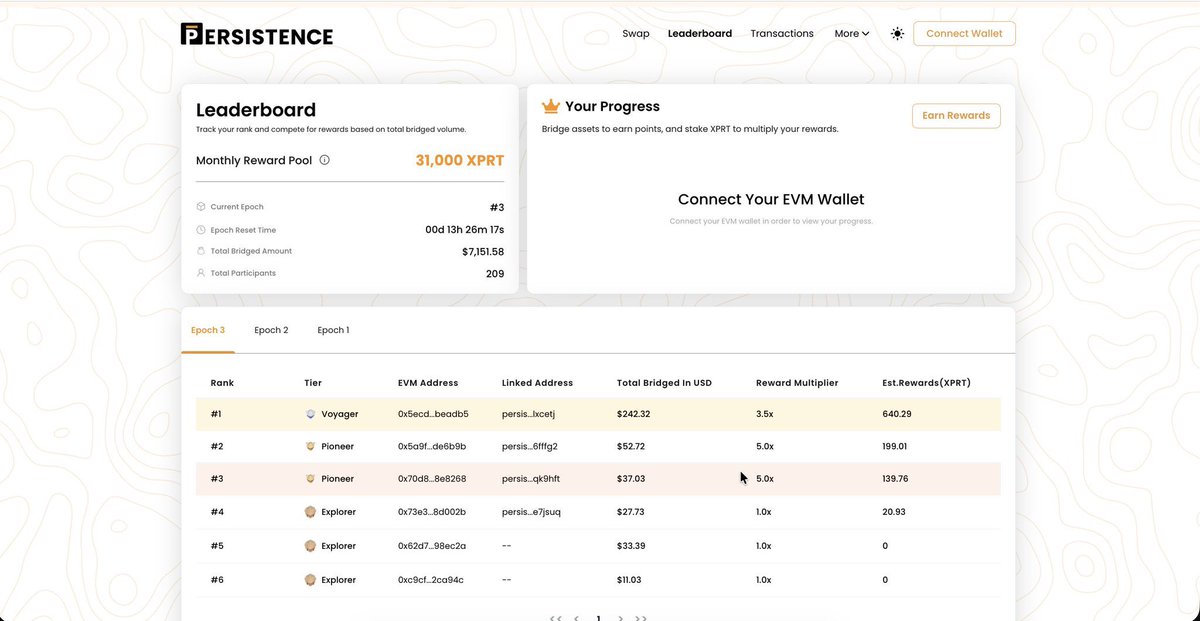Click the Pioneer tier badge in rank #2
The height and width of the screenshot is (621, 1200).
click(310, 447)
